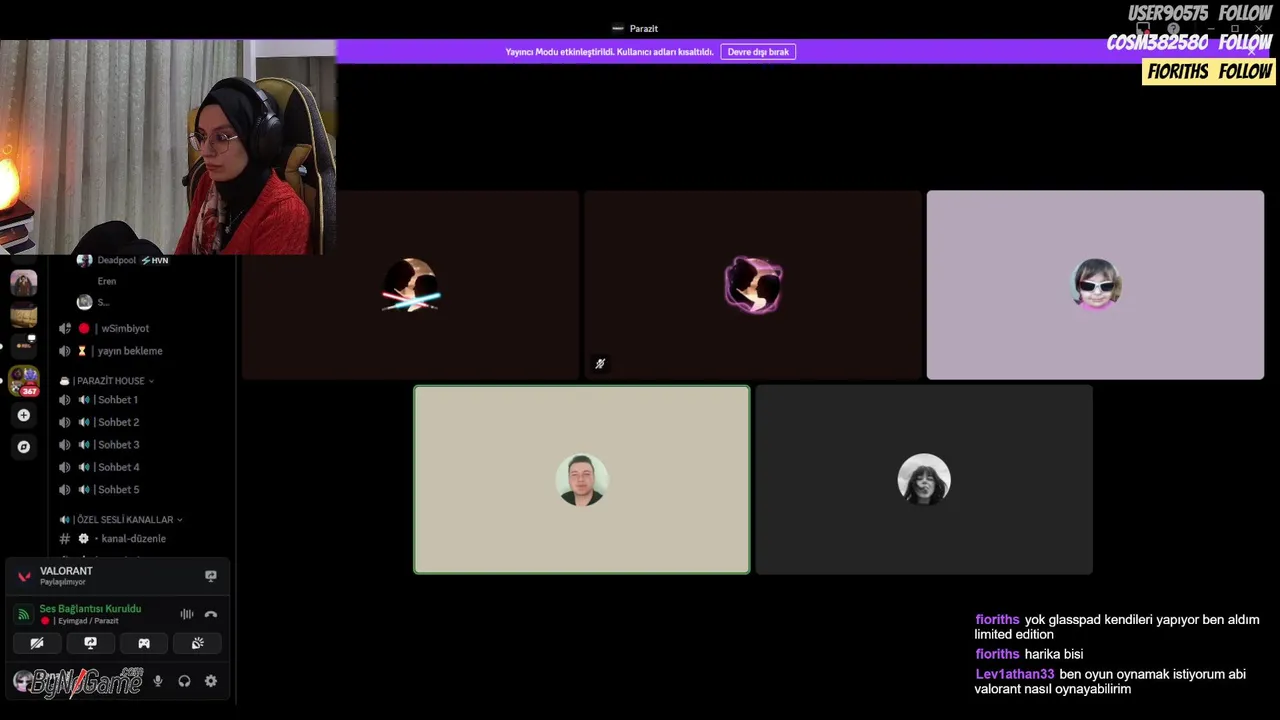This screenshot has width=1280, height=720.
Task: Focus the video tile with crossed lightsabers avatar
Action: 410,285
